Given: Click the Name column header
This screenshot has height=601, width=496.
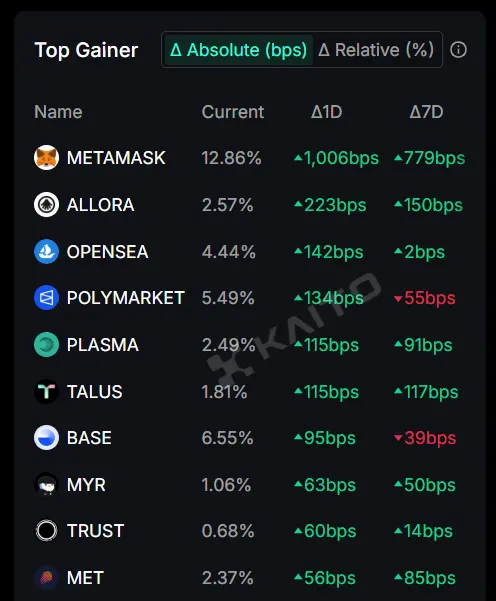Looking at the screenshot, I should pos(58,112).
